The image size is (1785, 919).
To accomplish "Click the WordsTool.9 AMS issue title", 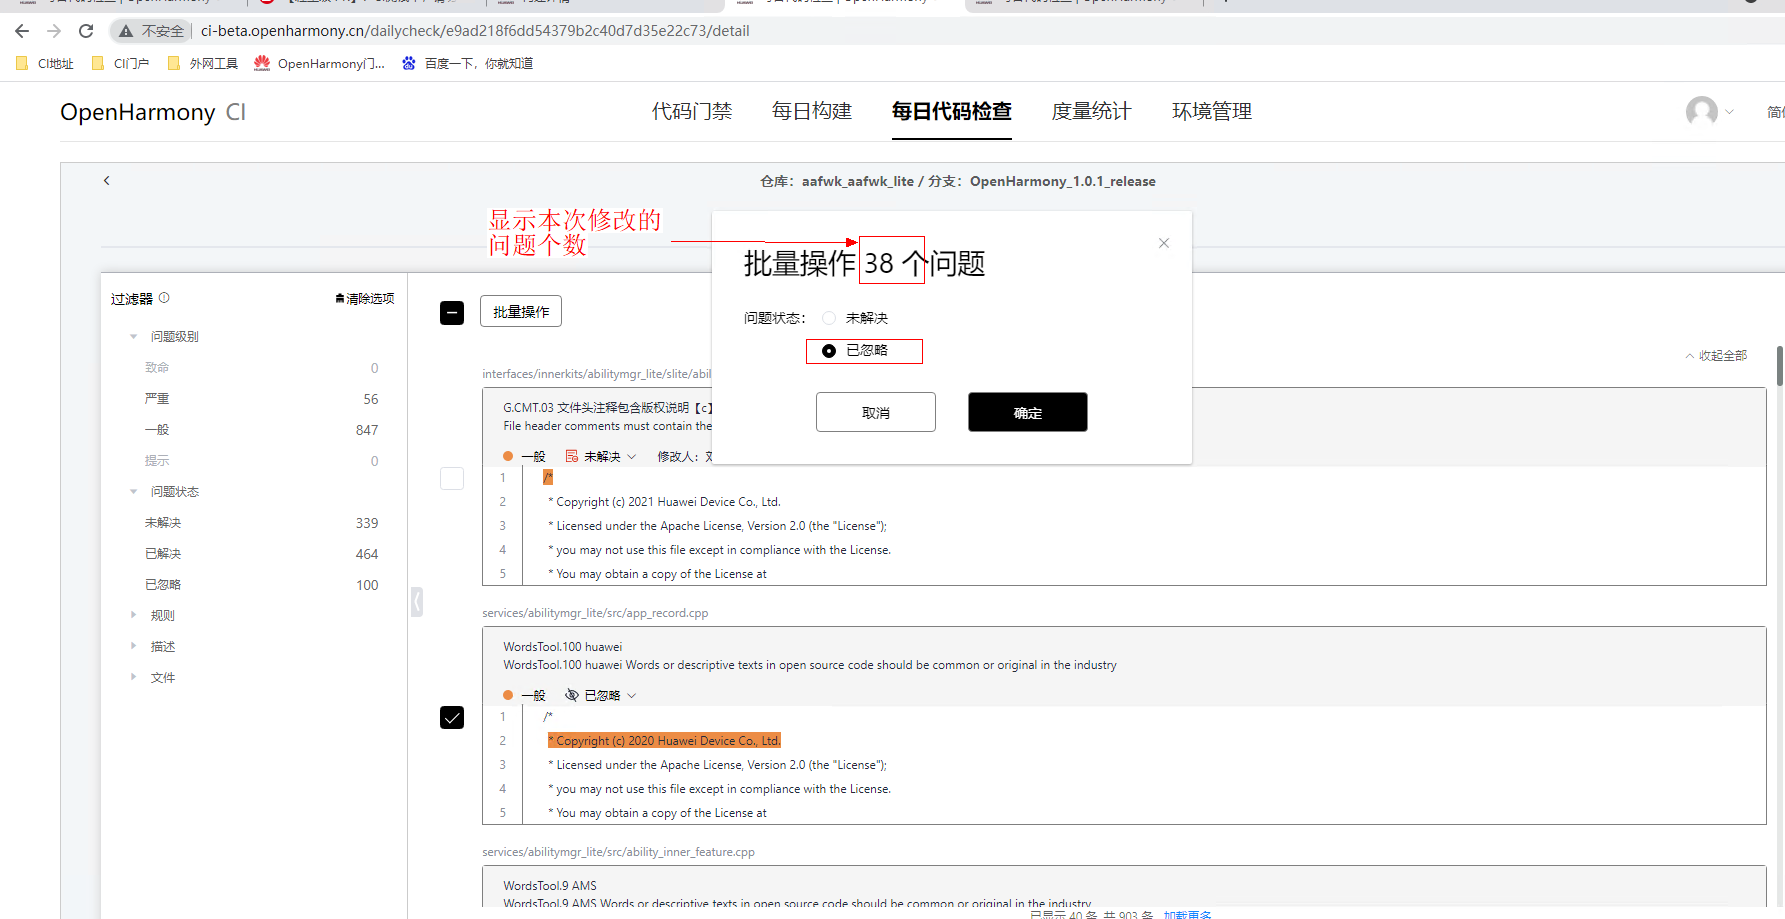I will tap(550, 886).
